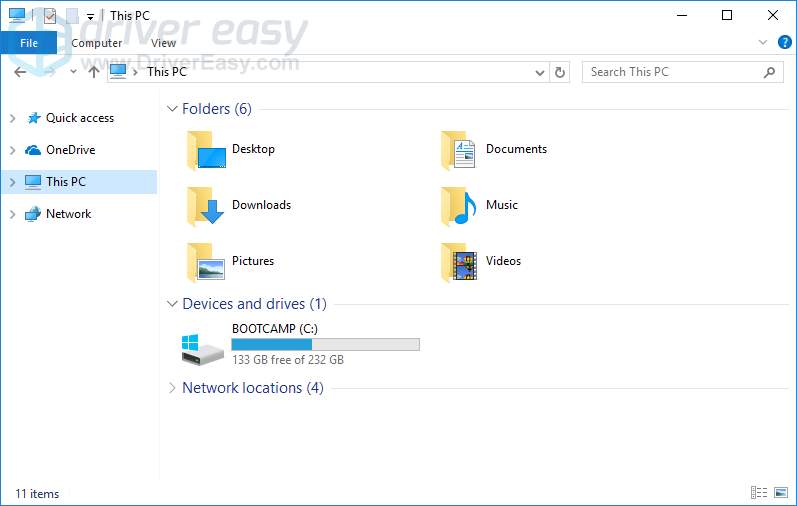
Task: Switch to the View ribbon tab
Action: tap(163, 43)
